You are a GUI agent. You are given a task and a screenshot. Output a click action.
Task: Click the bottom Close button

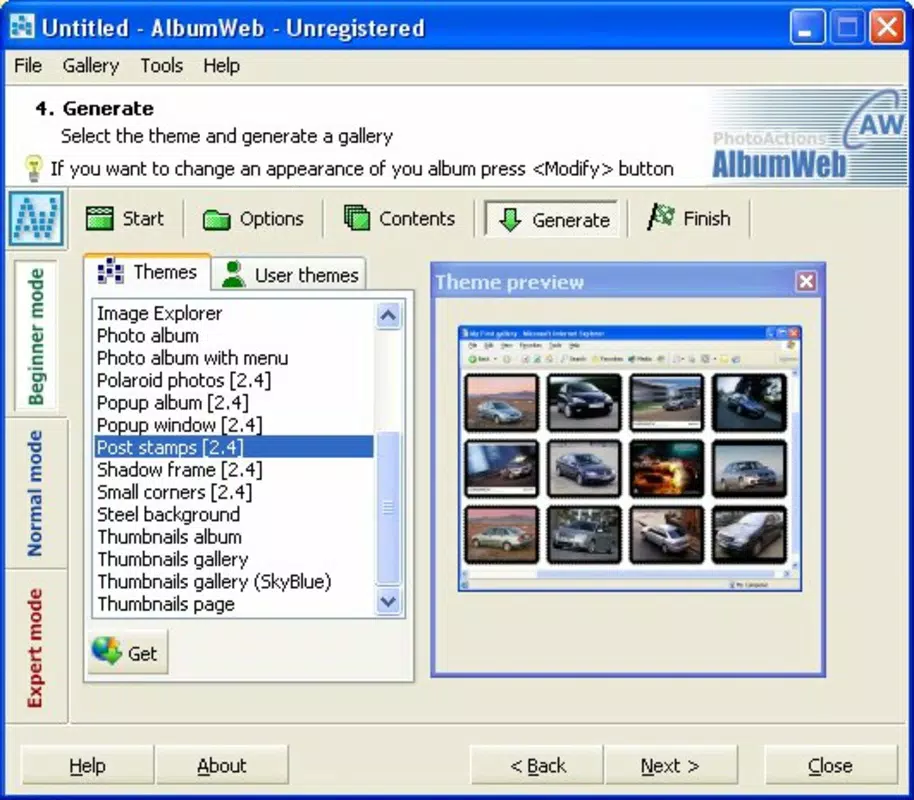pyautogui.click(x=830, y=765)
